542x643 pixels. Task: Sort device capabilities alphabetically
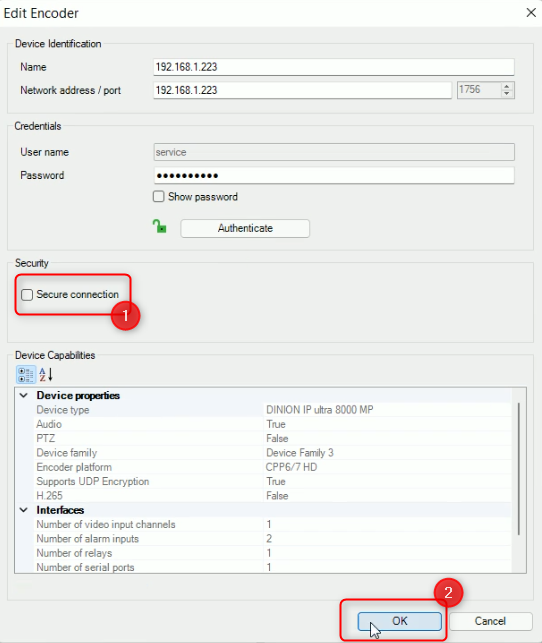[46, 374]
